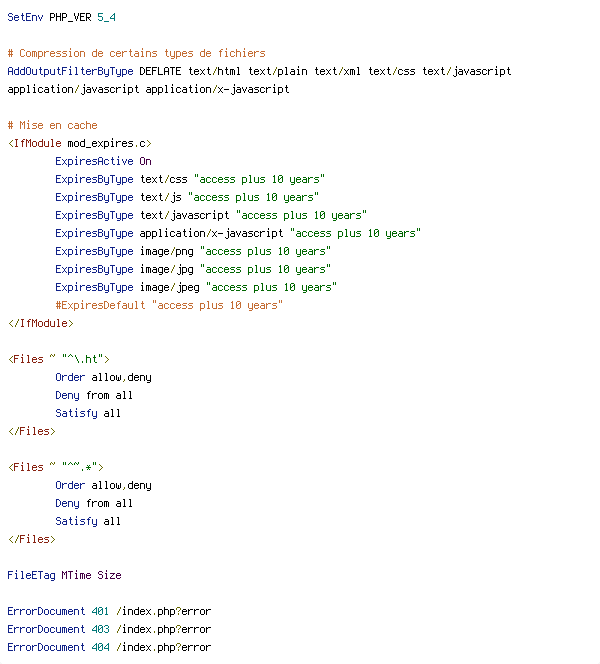Click the closing IfModule tag
600x664 pixels.
click(x=40, y=323)
